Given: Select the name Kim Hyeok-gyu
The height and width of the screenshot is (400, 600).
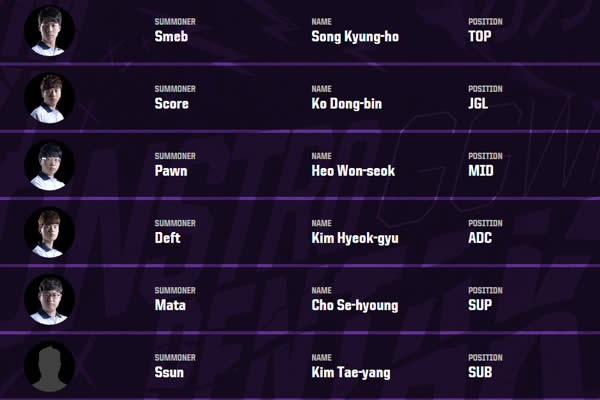Looking at the screenshot, I should (x=357, y=238).
